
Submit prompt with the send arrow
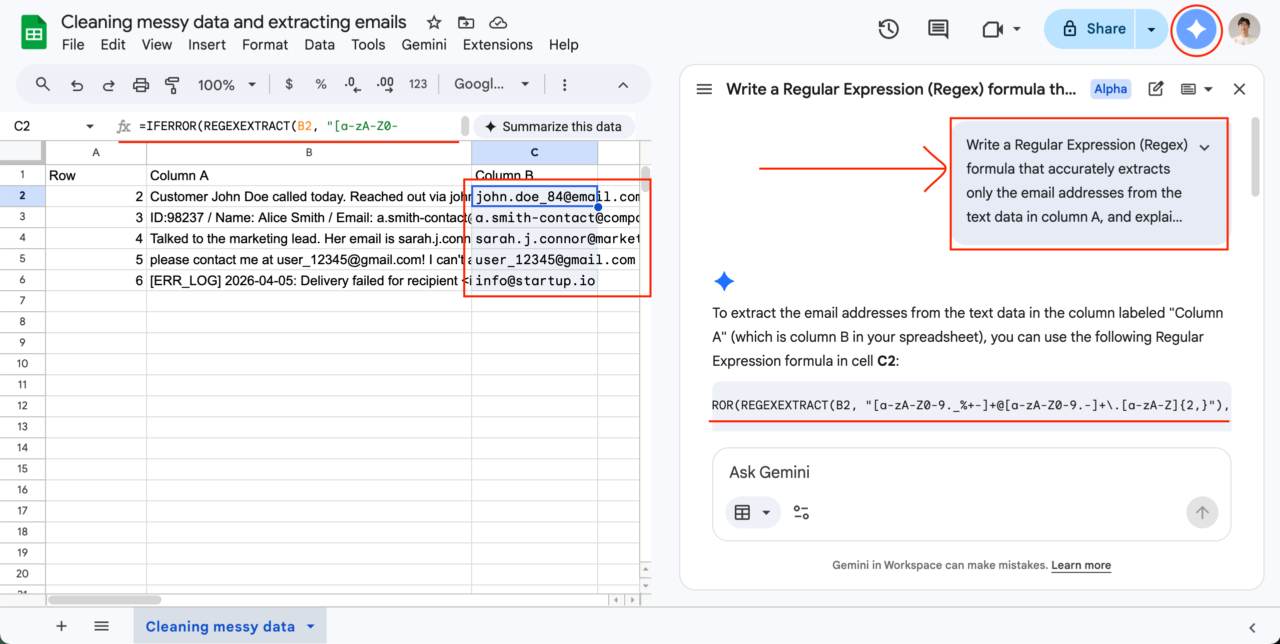click(1202, 512)
